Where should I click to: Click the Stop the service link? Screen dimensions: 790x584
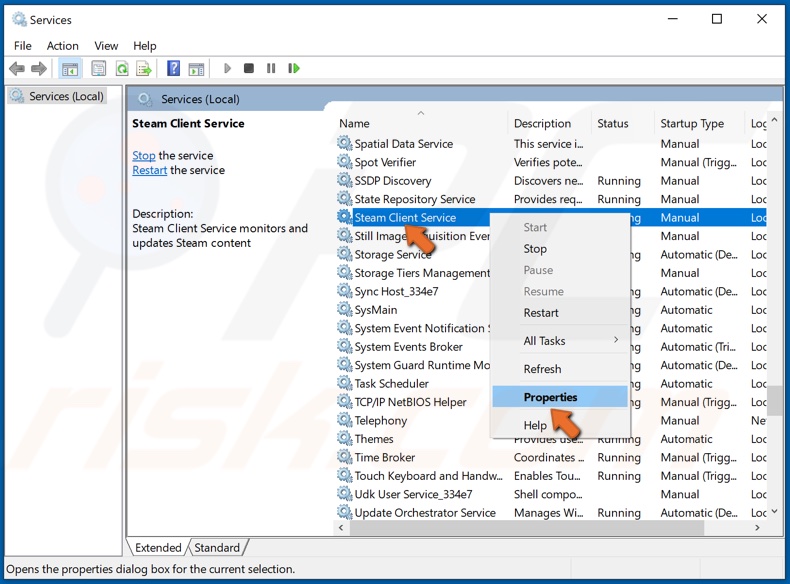pos(144,156)
